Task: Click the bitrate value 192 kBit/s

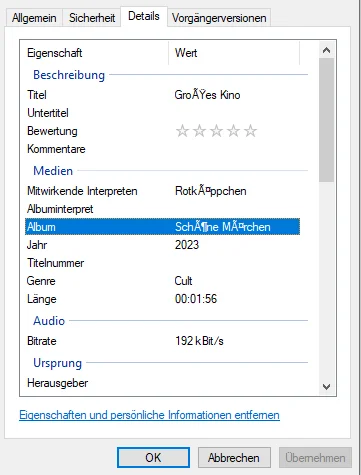Action: pyautogui.click(x=199, y=341)
